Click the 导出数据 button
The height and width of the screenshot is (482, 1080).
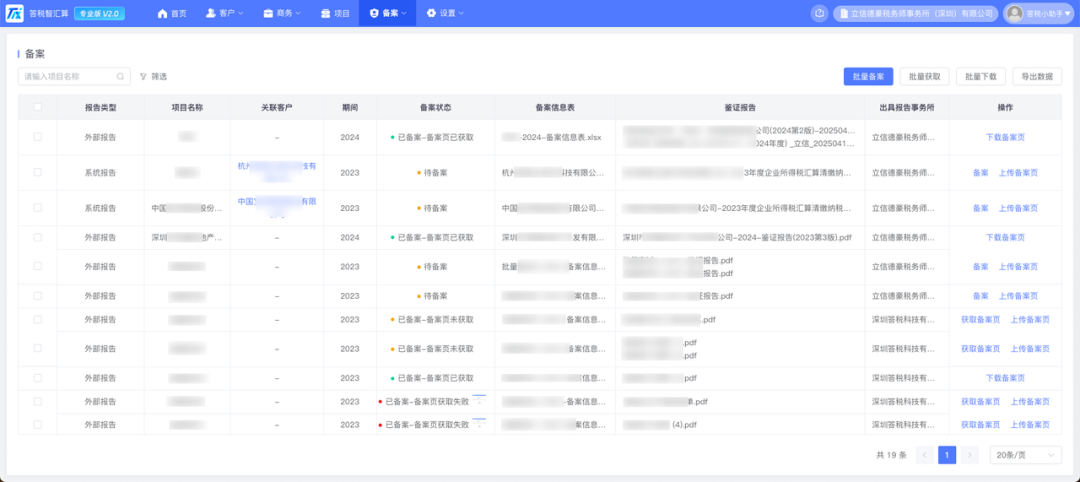[1037, 76]
